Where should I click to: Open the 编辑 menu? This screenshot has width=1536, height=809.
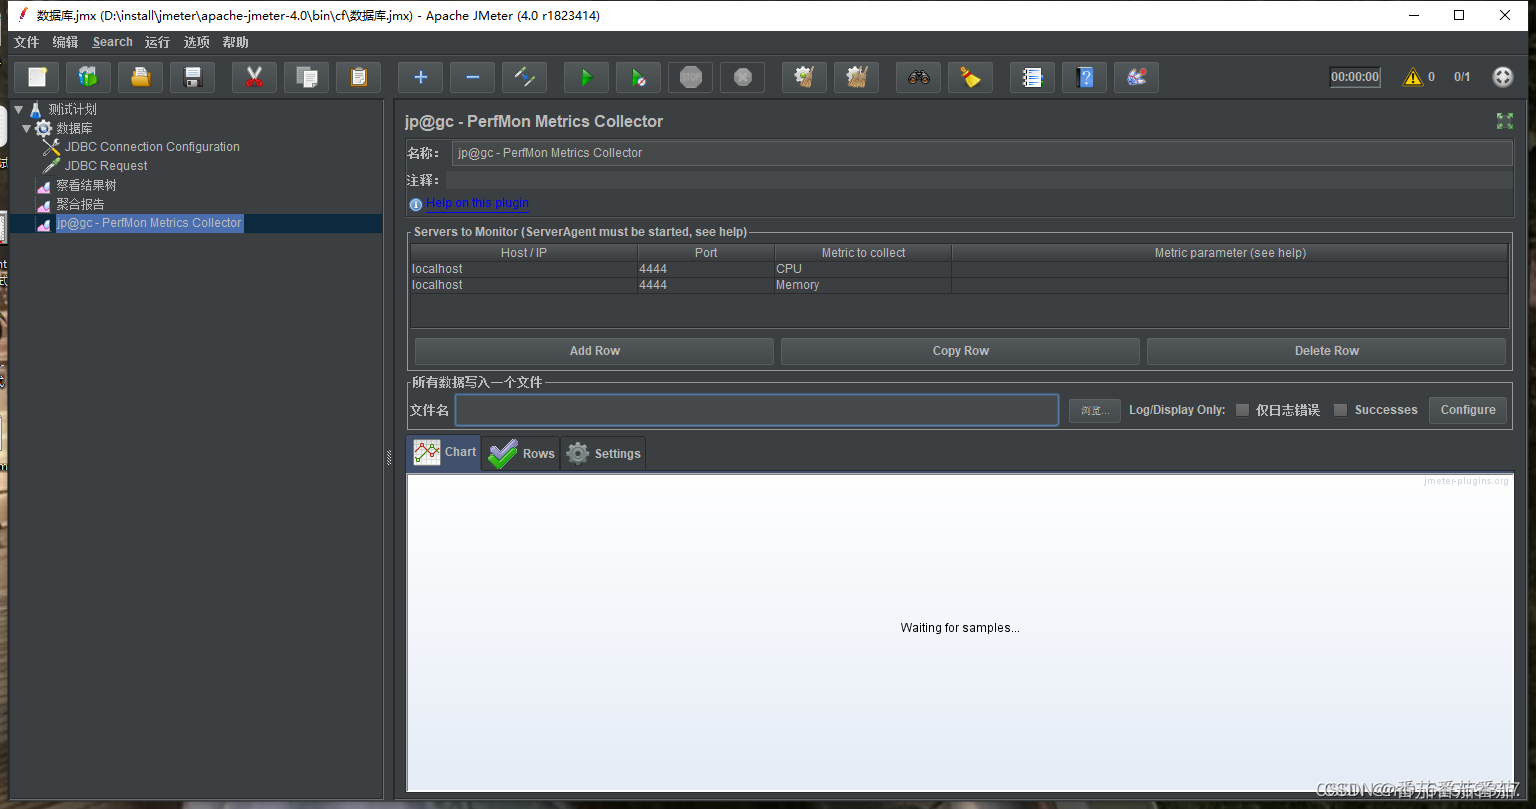[65, 42]
